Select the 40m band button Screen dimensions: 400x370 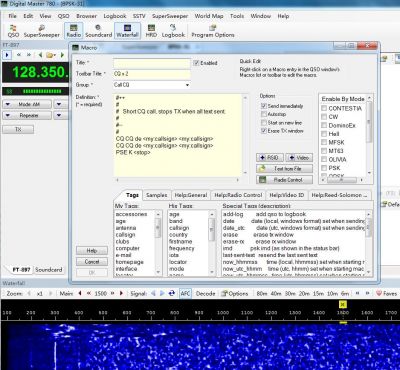(276, 293)
